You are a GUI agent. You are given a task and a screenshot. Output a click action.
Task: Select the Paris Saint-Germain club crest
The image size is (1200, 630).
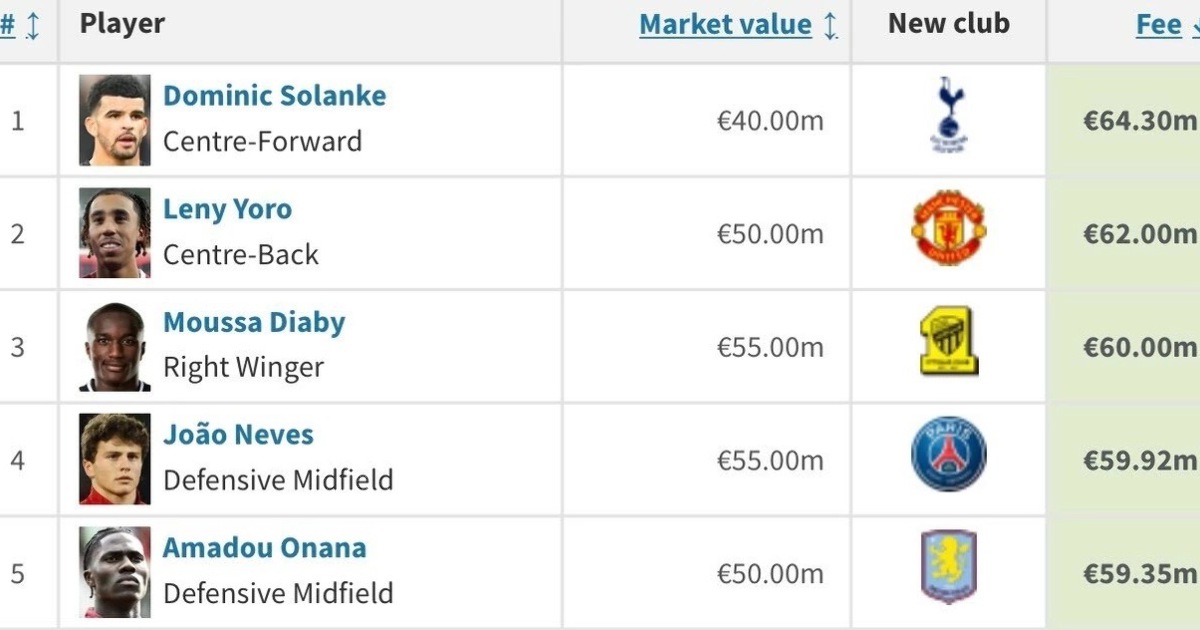coord(948,454)
